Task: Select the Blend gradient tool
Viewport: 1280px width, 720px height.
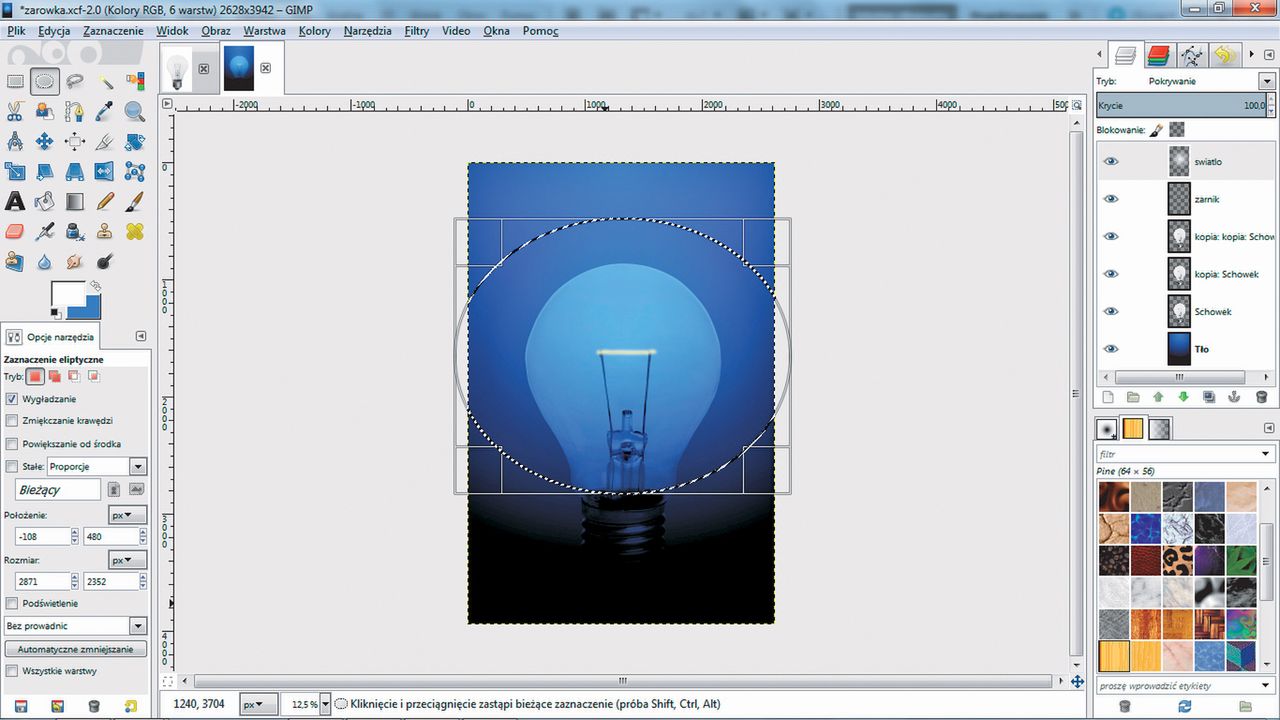Action: 75,202
